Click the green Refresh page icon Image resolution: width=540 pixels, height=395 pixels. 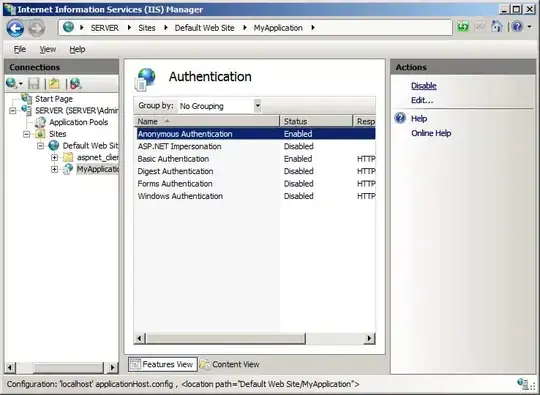(463, 27)
